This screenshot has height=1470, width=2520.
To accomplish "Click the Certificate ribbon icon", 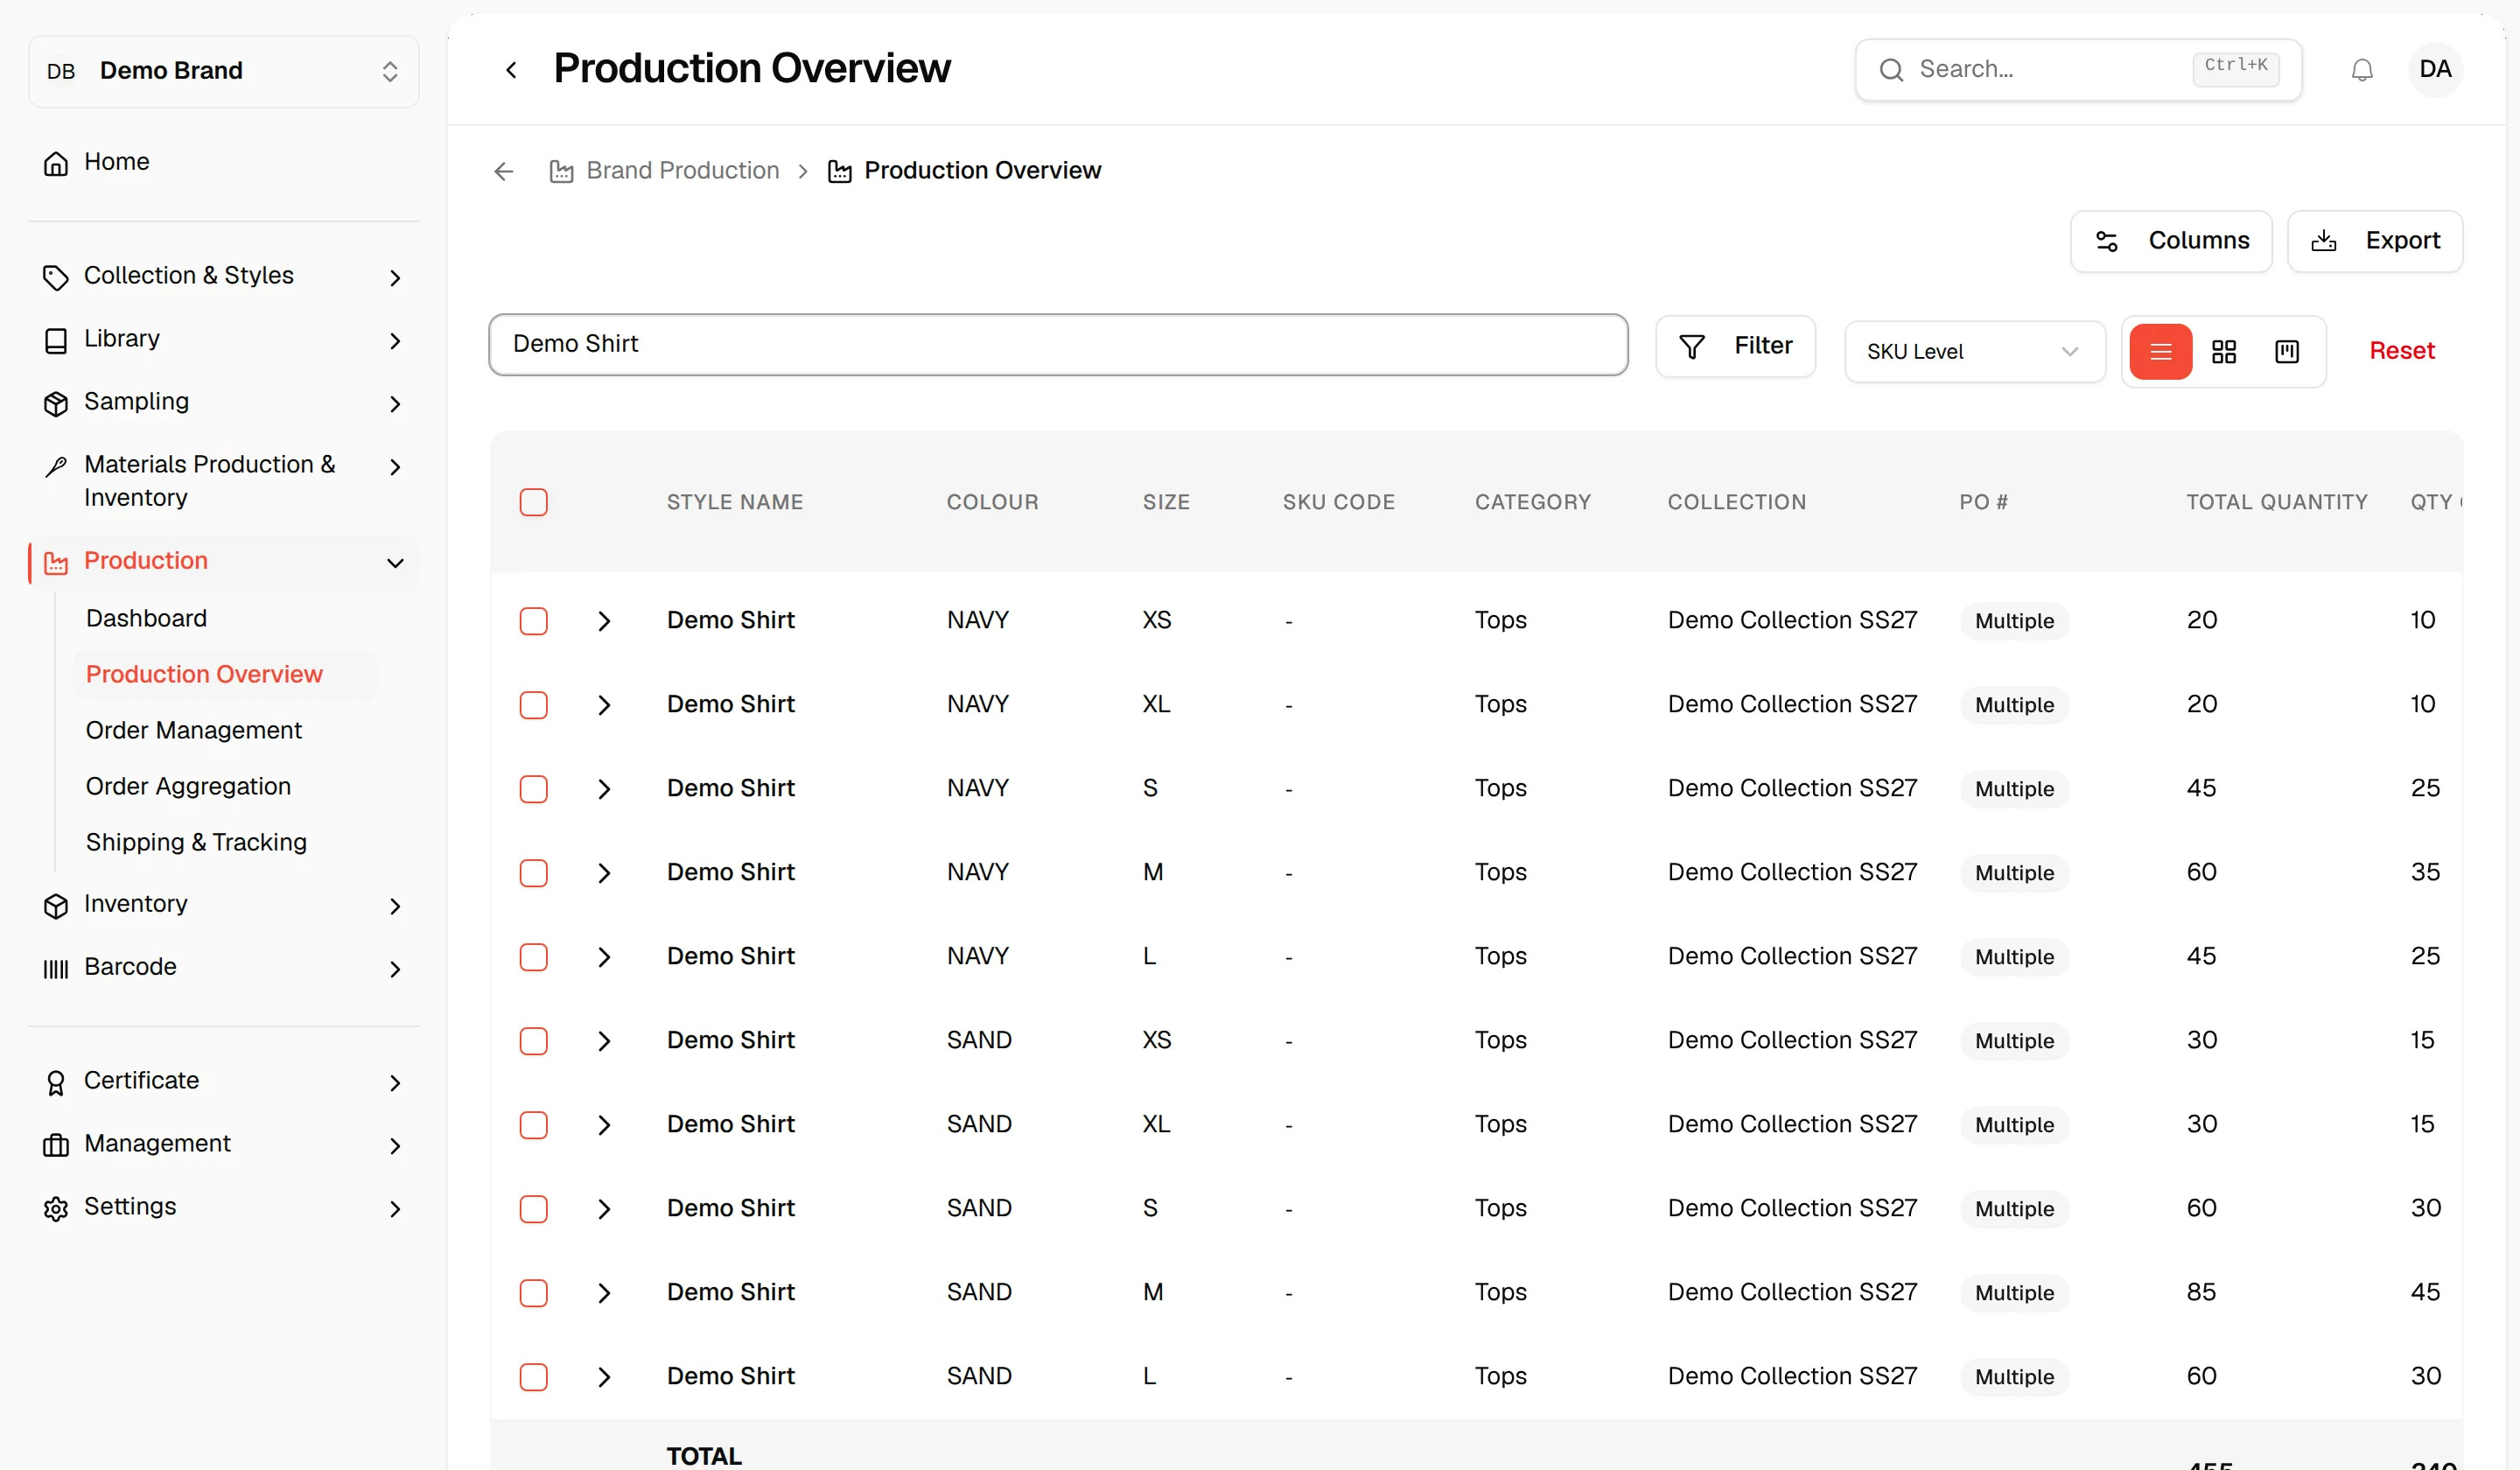I will click(56, 1082).
